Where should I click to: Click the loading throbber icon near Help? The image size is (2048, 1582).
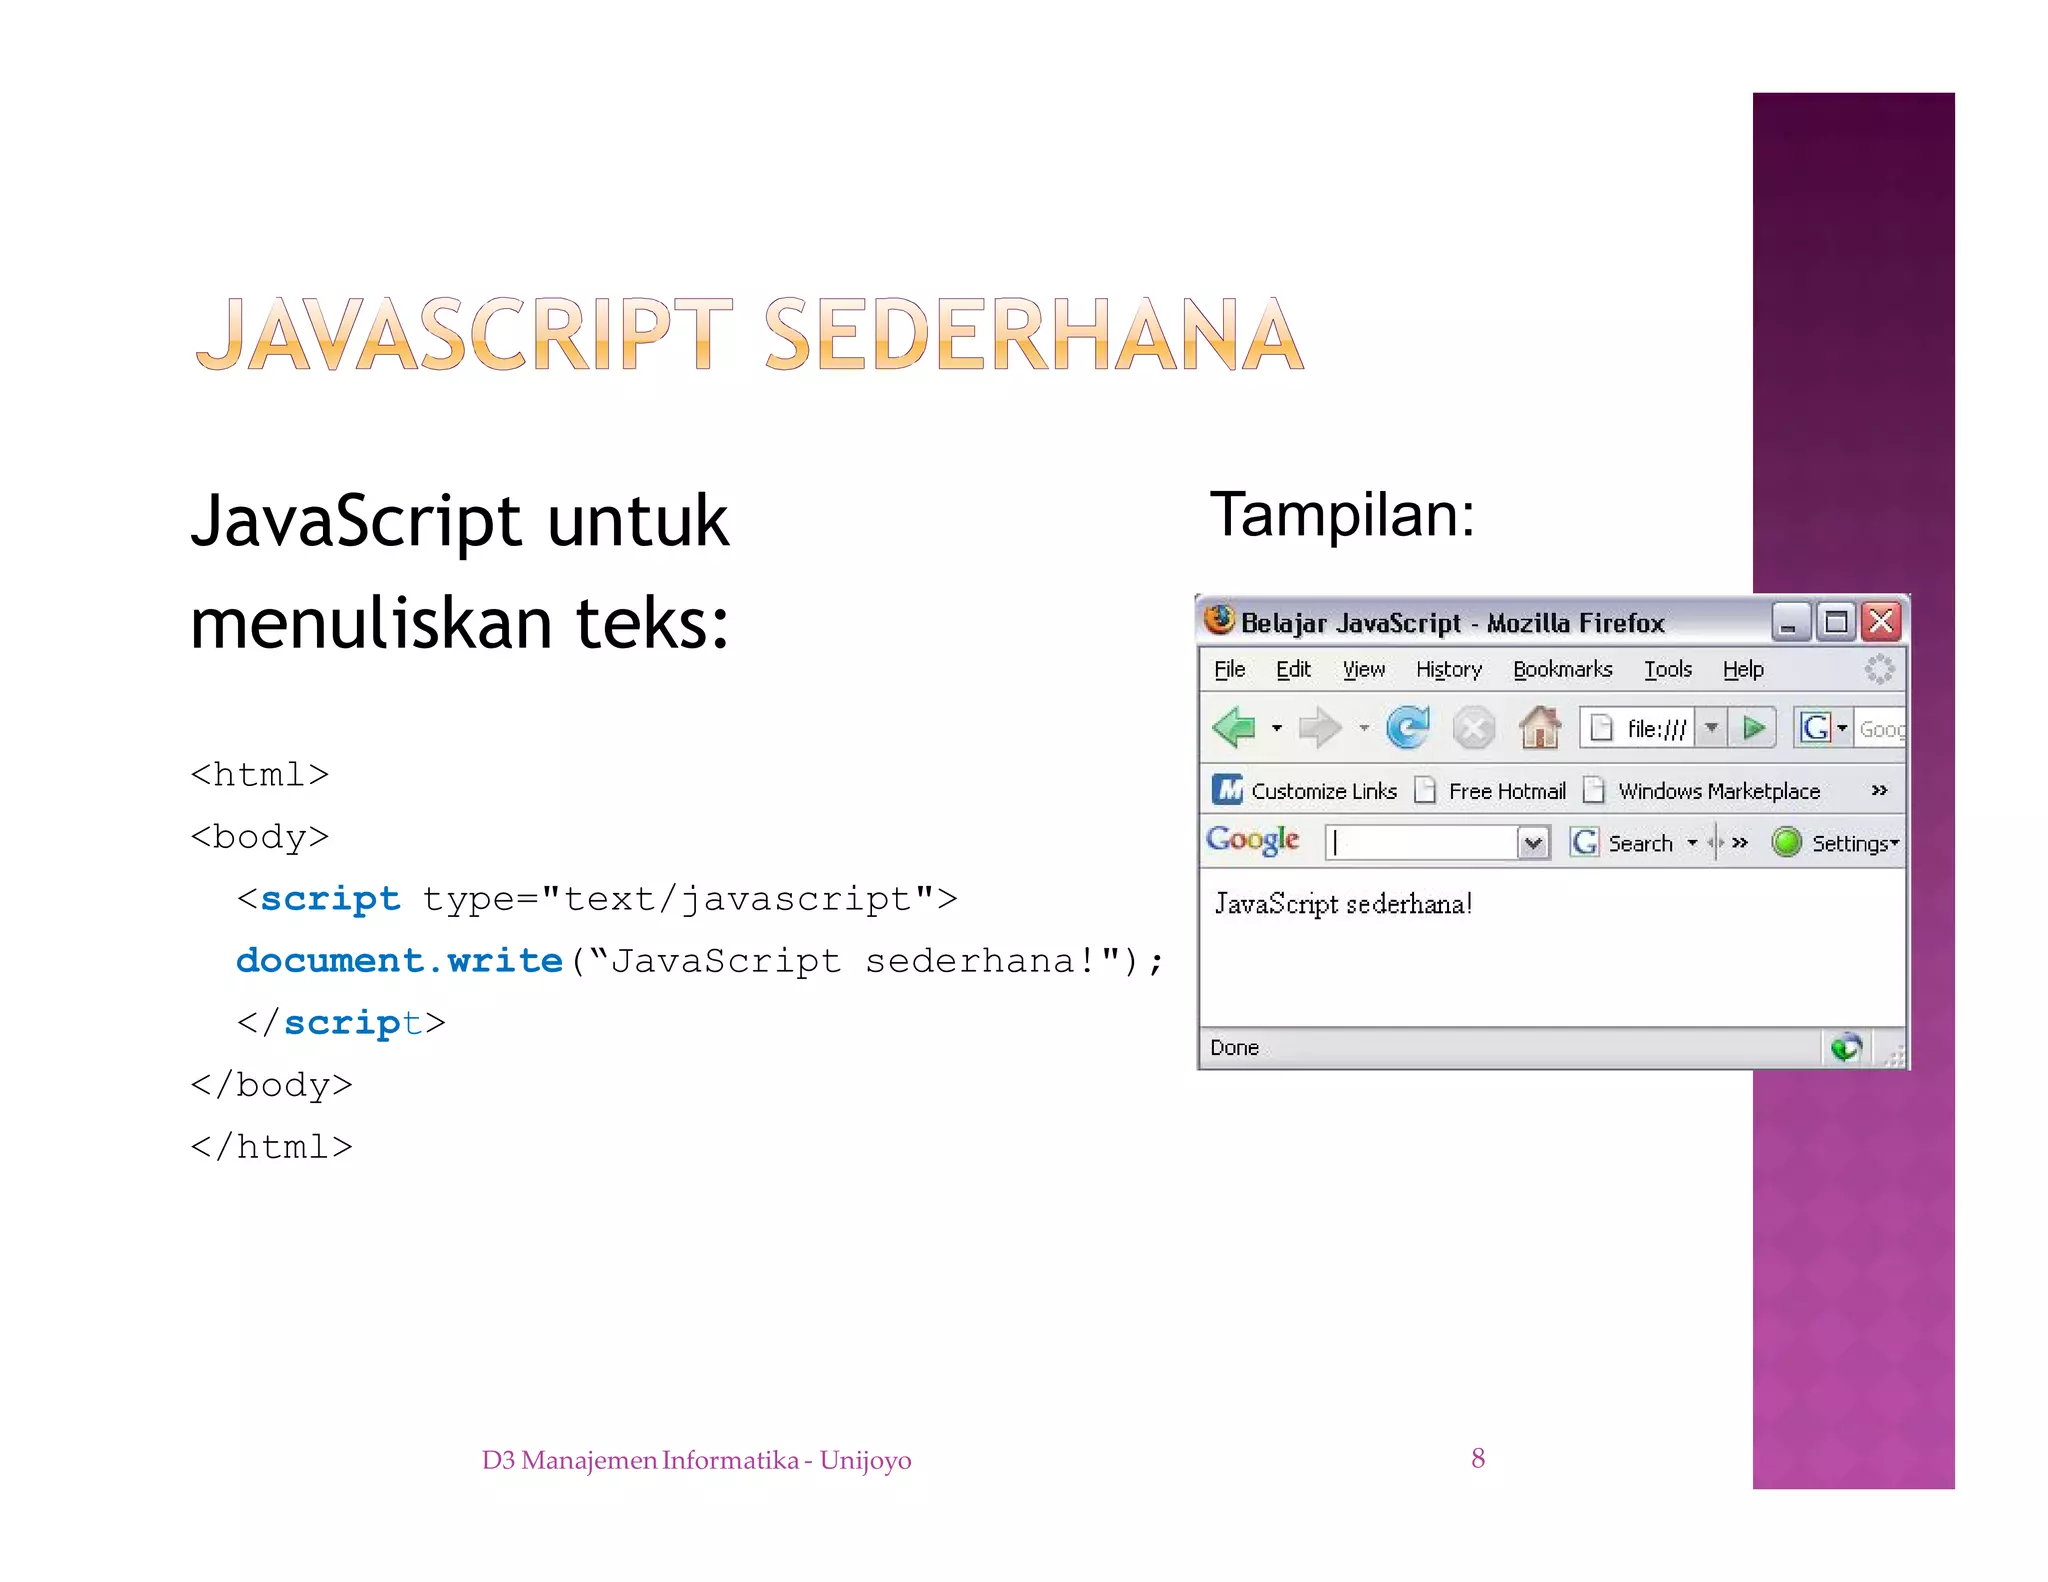pyautogui.click(x=1879, y=669)
